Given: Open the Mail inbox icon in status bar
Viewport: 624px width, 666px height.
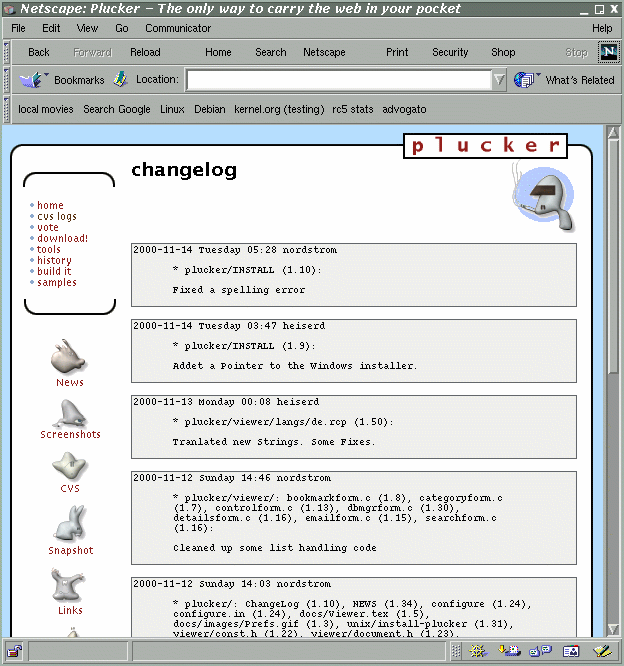Looking at the screenshot, I should pos(509,651).
